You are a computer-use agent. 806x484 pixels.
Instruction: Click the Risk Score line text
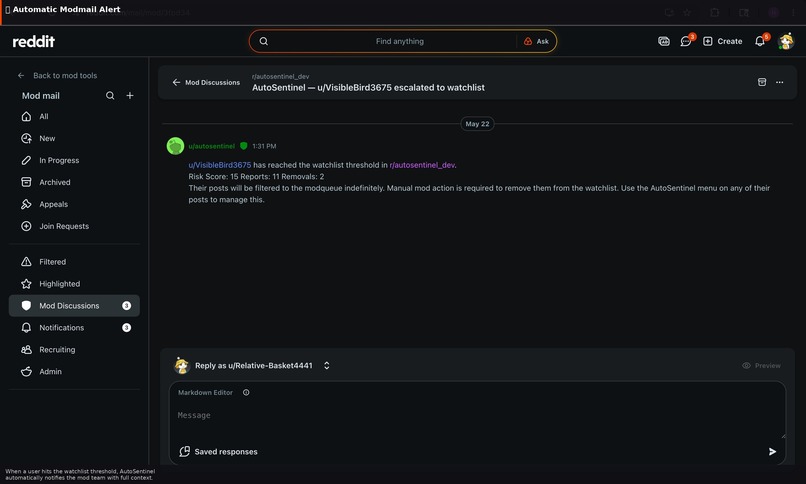pyautogui.click(x=256, y=176)
